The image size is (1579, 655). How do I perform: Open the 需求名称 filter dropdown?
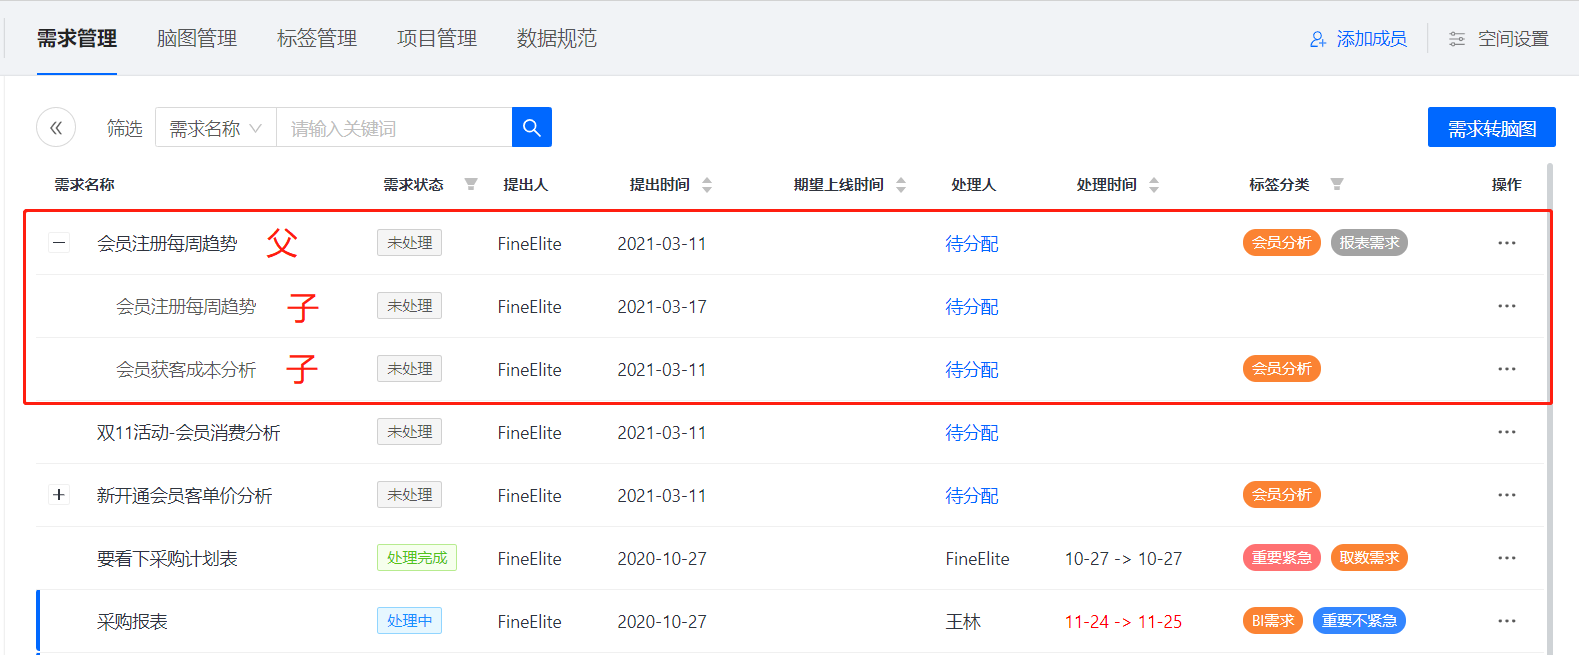click(215, 128)
